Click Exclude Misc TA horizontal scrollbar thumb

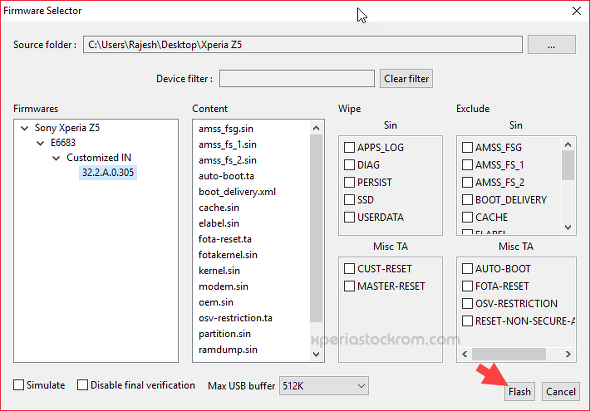(509, 354)
